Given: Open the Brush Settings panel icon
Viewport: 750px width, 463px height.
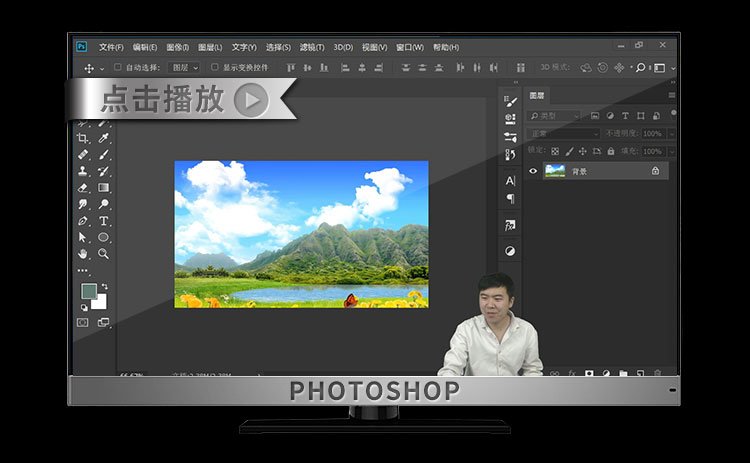Looking at the screenshot, I should 510,101.
